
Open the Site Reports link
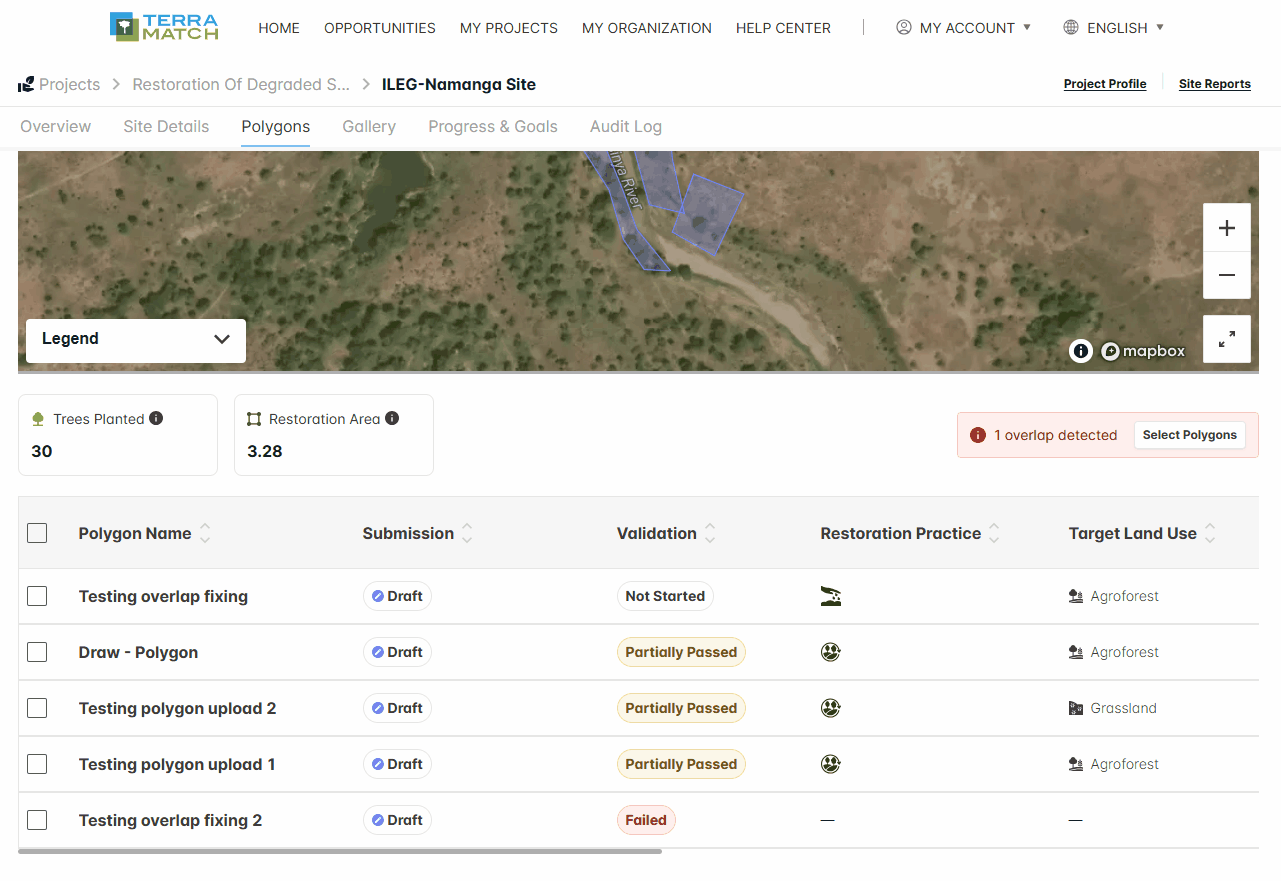tap(1215, 84)
